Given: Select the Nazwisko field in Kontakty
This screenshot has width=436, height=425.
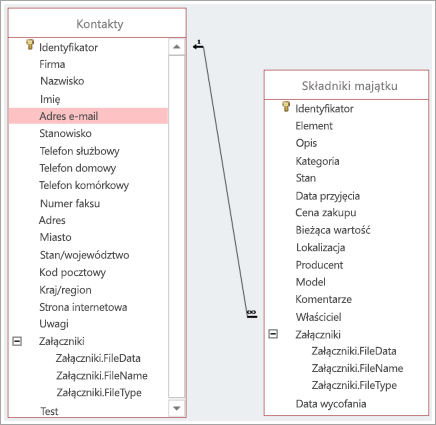Looking at the screenshot, I should (62, 81).
